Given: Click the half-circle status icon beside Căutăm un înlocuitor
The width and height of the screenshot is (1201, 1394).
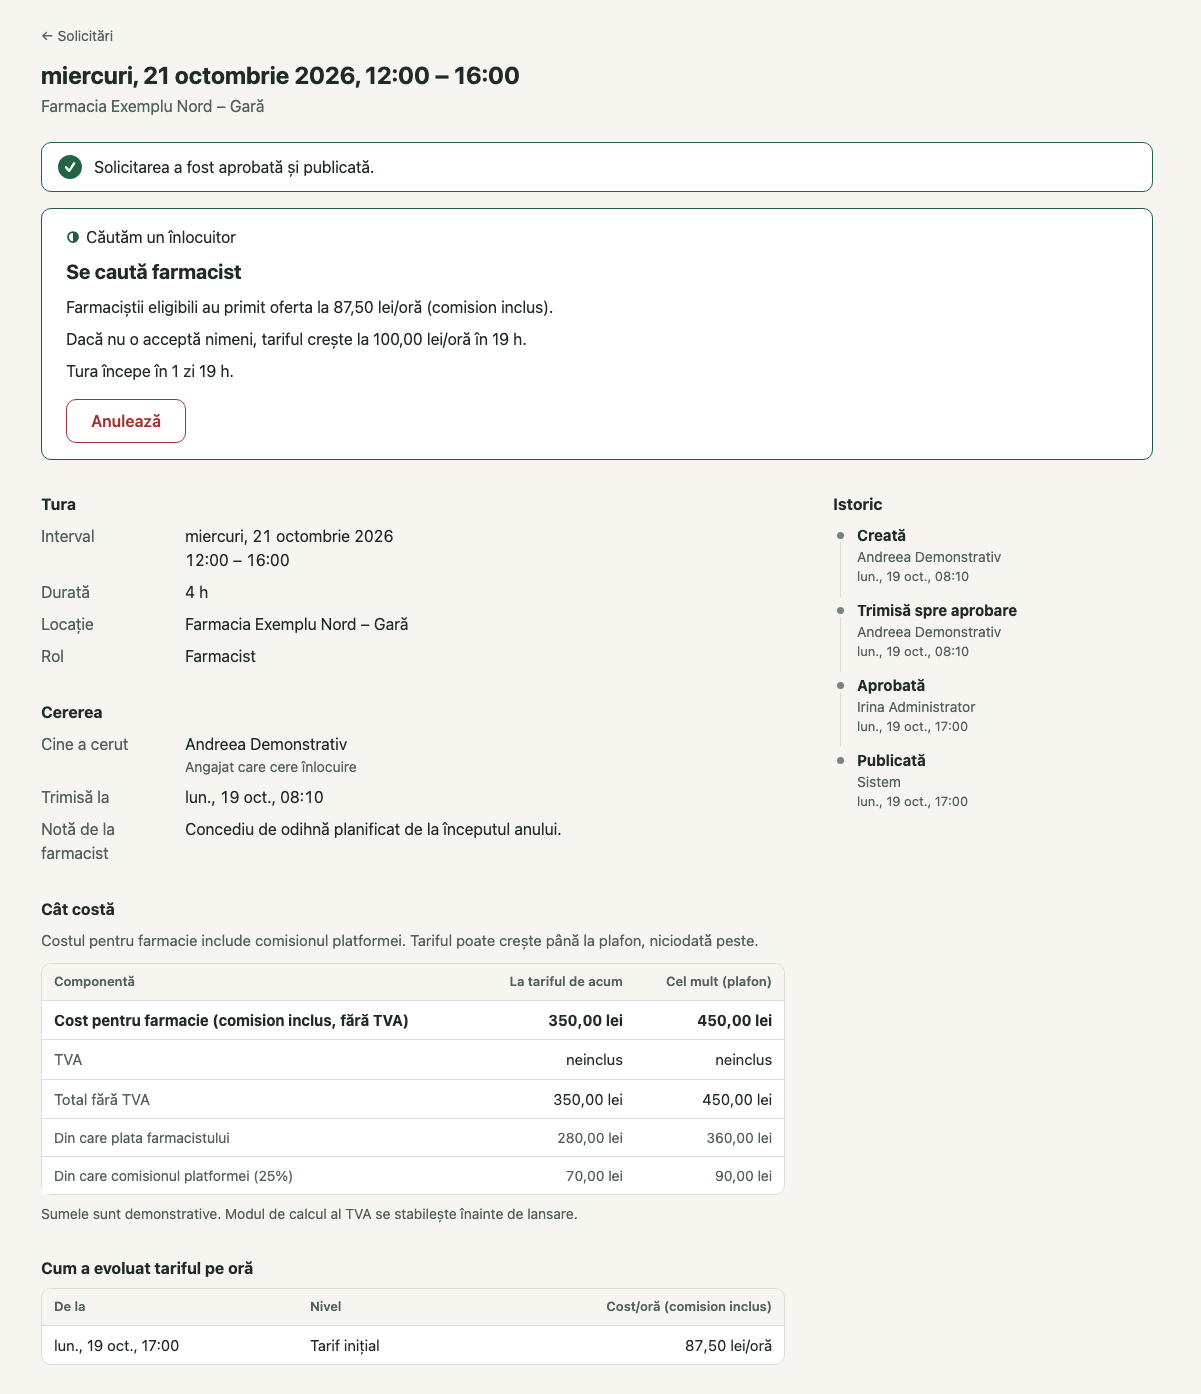Looking at the screenshot, I should 73,238.
